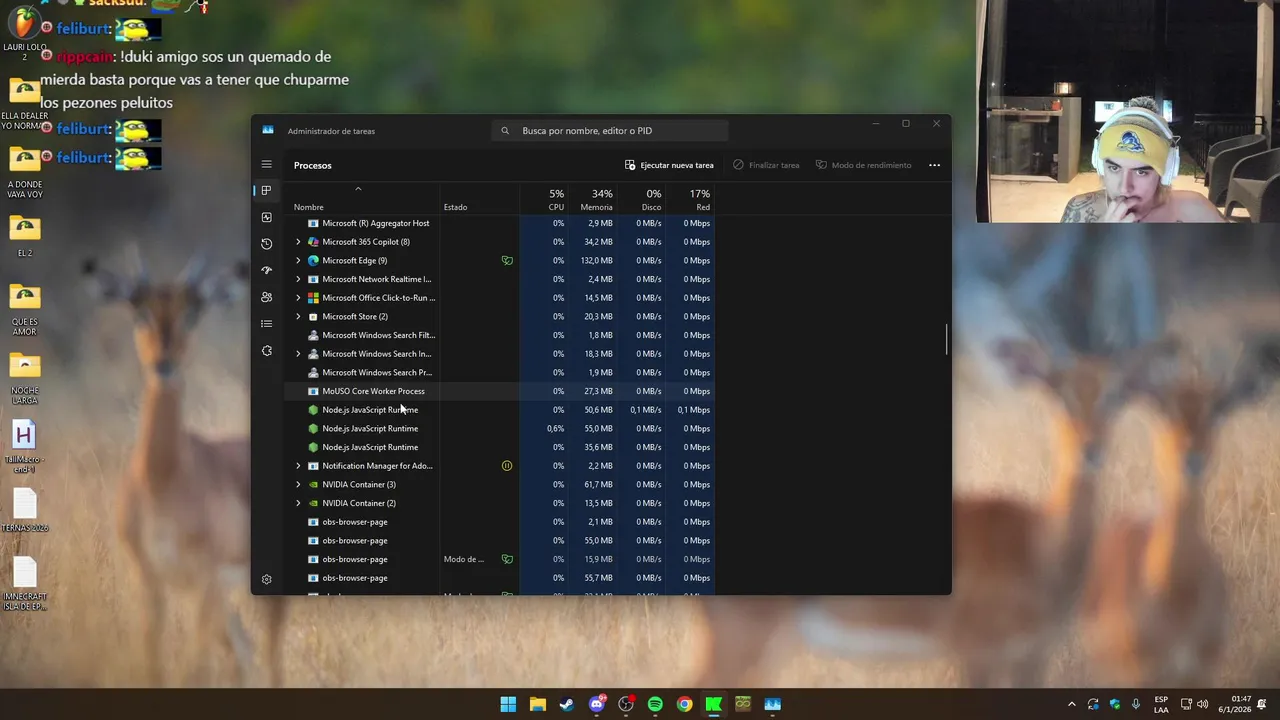The width and height of the screenshot is (1280, 720).
Task: Expand Notification Manager for Ado... process
Action: tap(297, 466)
